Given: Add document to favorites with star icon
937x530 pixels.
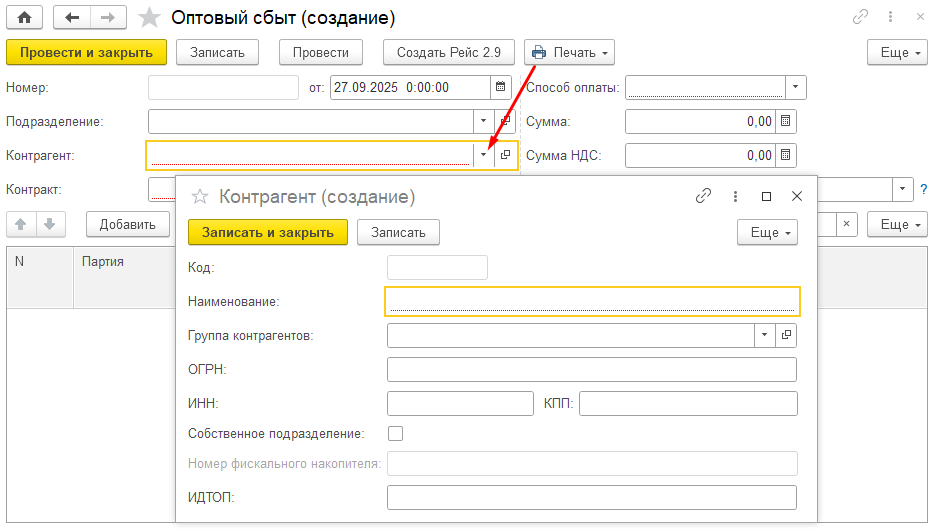Looking at the screenshot, I should coord(149,18).
